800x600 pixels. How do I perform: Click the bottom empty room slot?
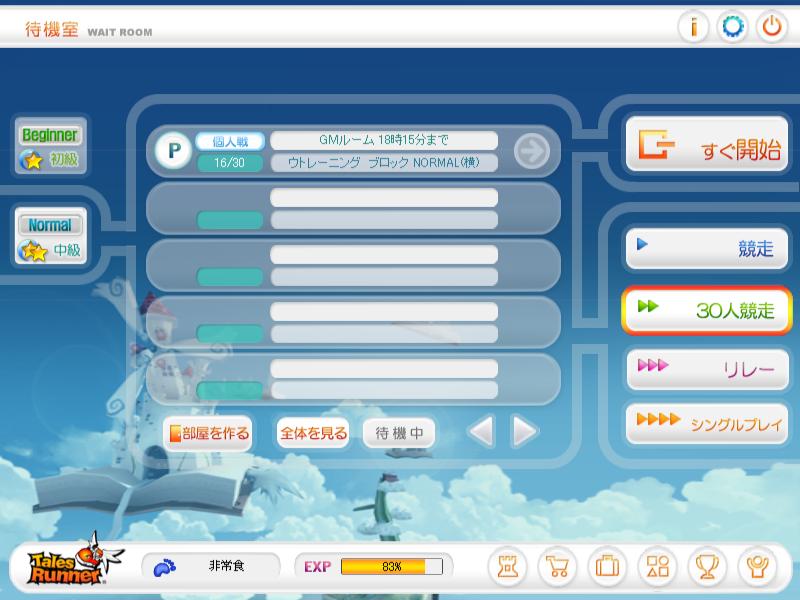click(x=353, y=380)
